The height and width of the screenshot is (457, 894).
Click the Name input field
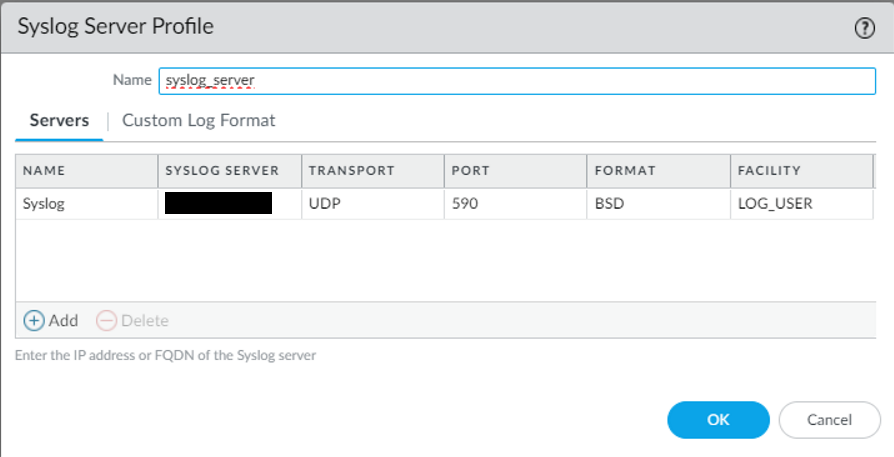(x=516, y=80)
